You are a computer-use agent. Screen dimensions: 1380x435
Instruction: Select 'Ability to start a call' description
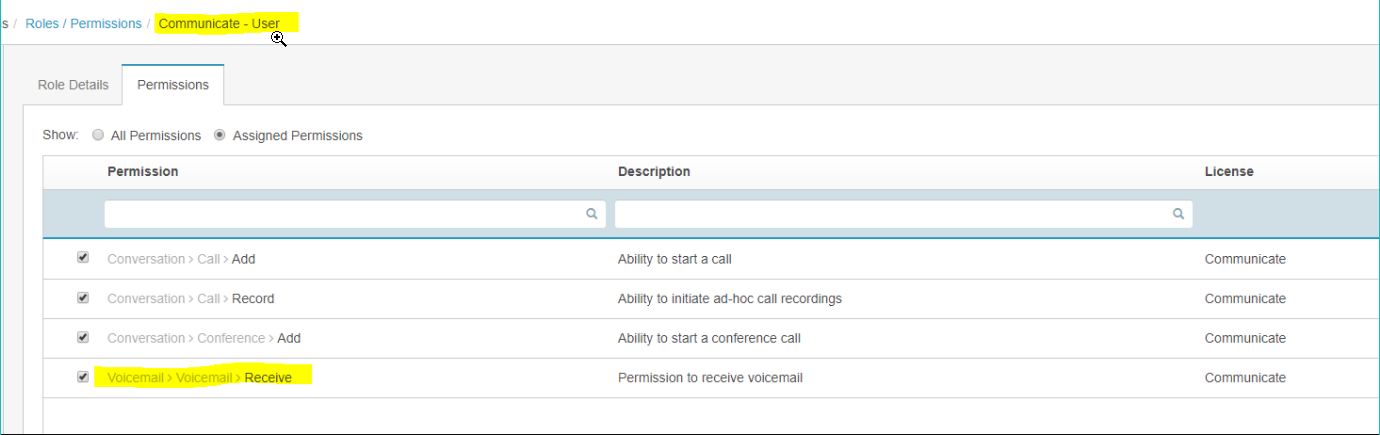(675, 259)
